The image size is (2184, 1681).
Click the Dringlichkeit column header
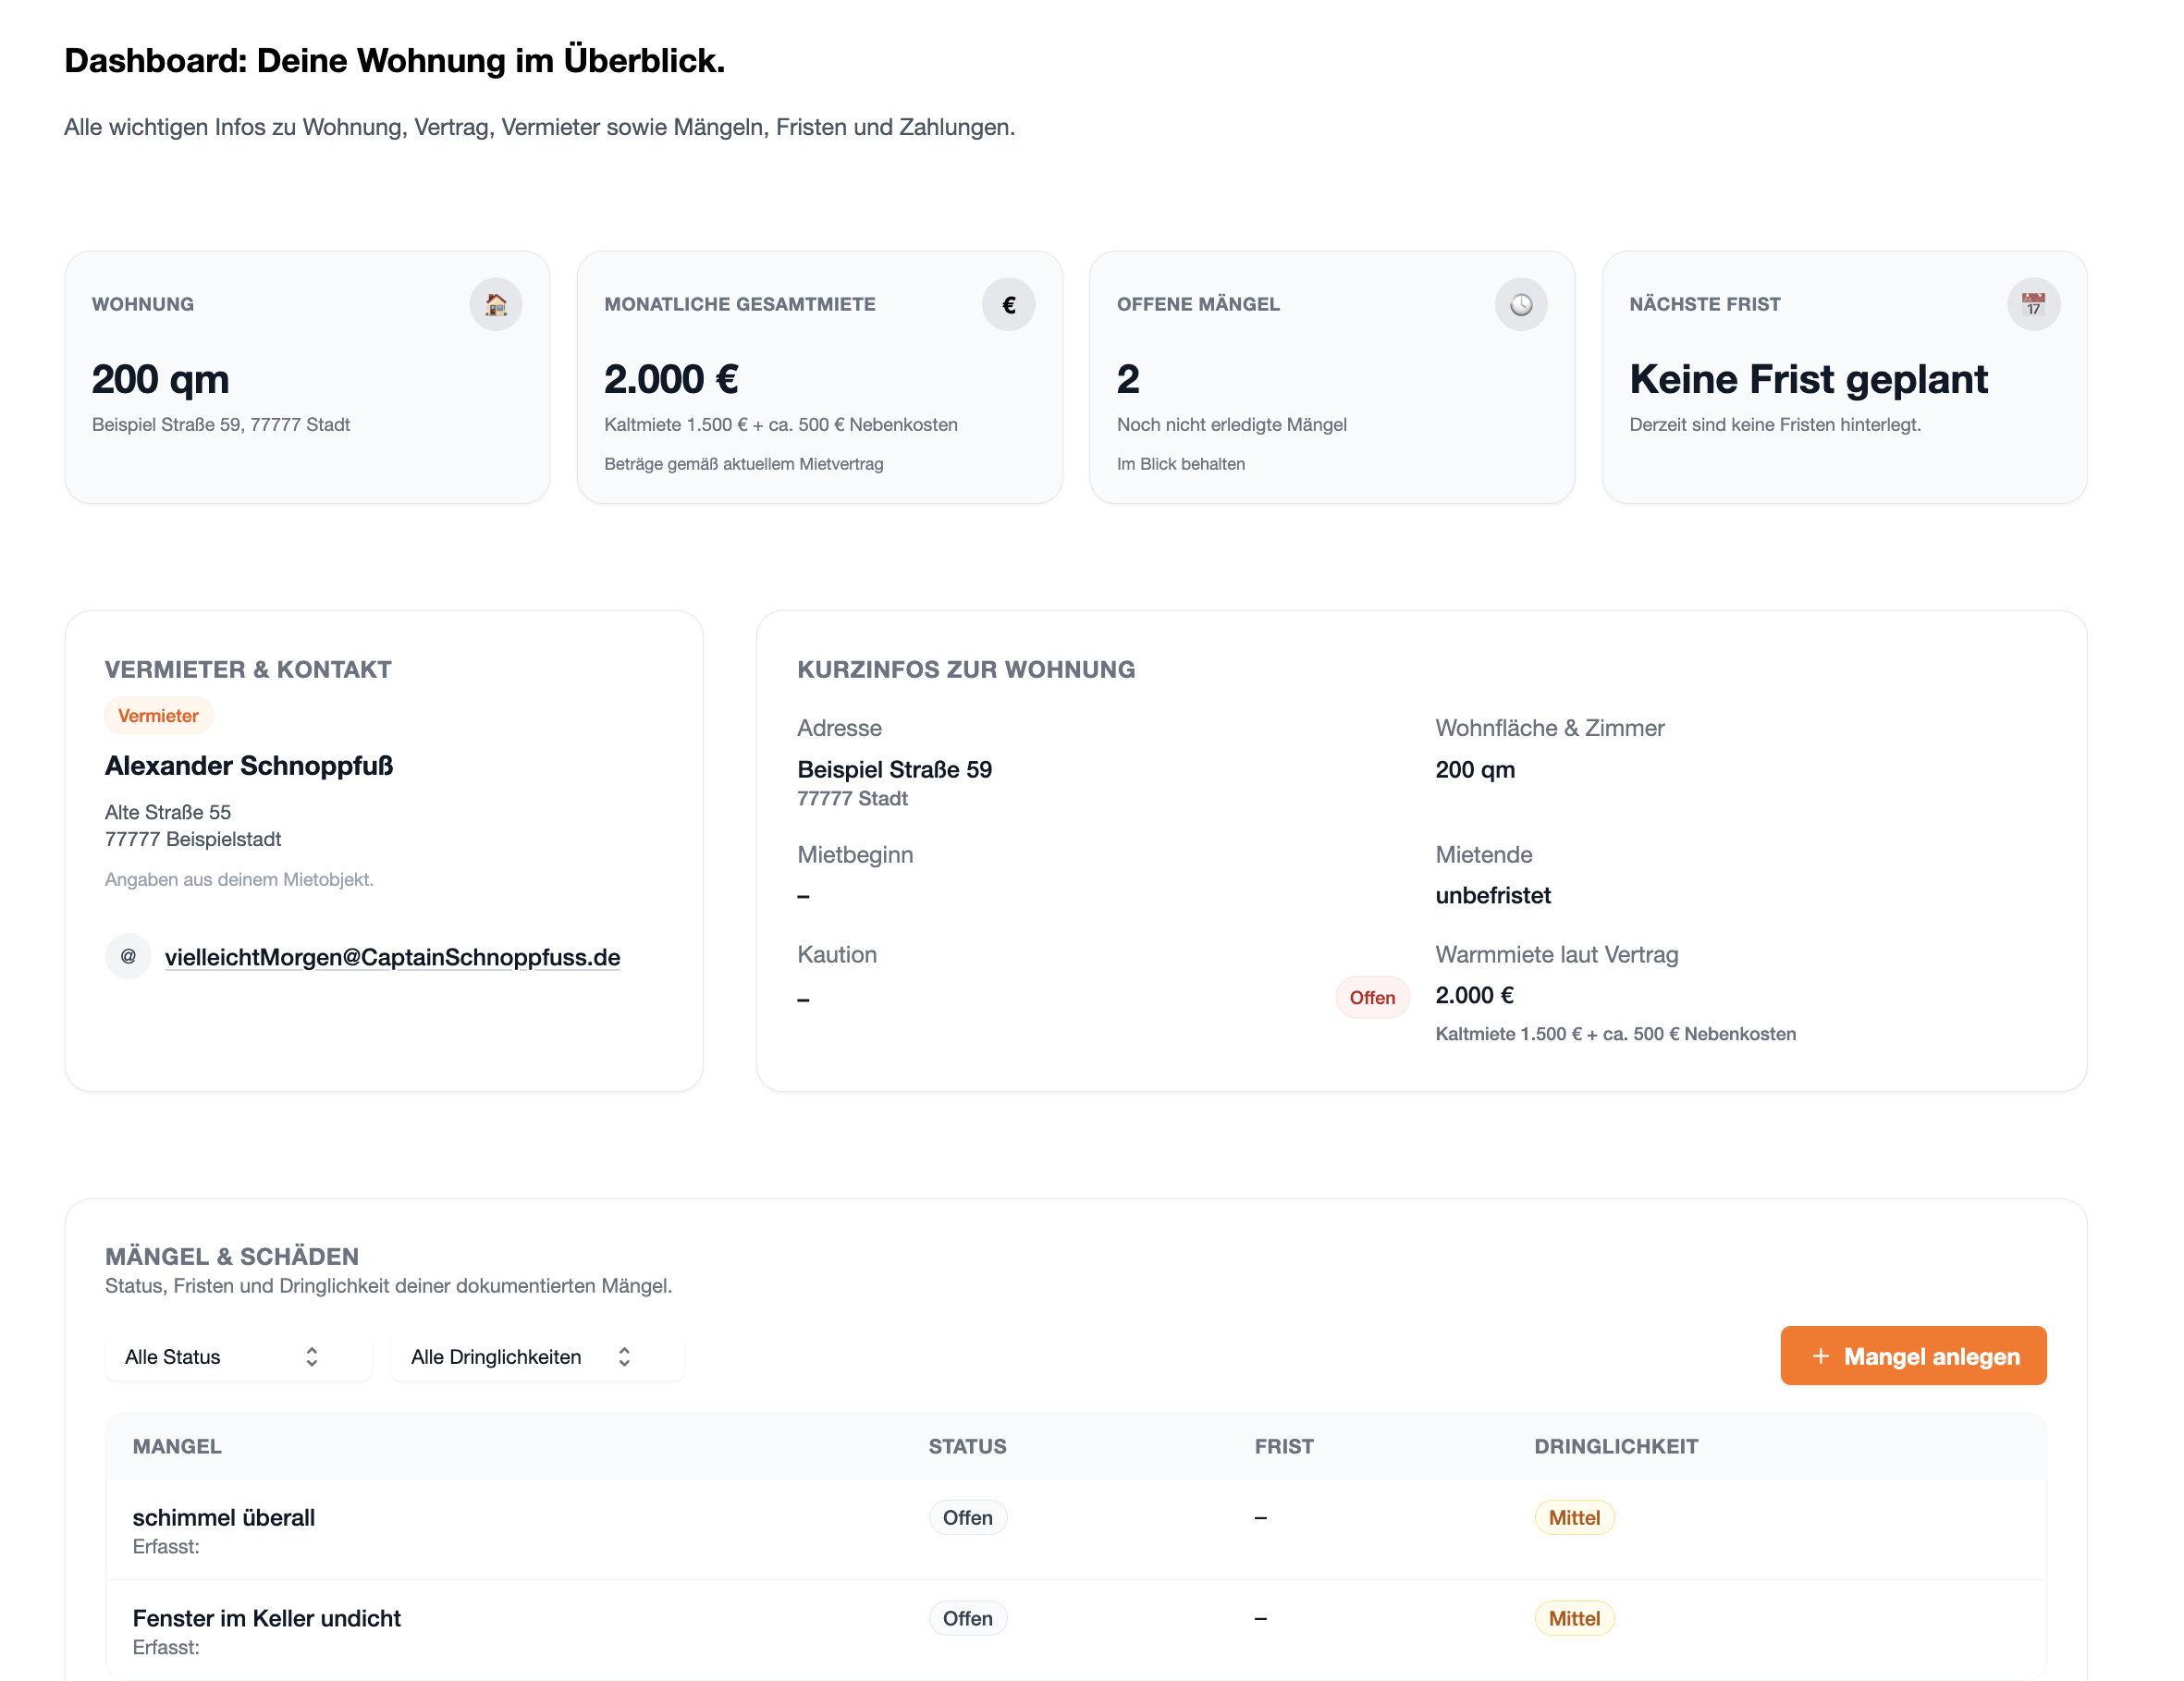pyautogui.click(x=1616, y=1446)
